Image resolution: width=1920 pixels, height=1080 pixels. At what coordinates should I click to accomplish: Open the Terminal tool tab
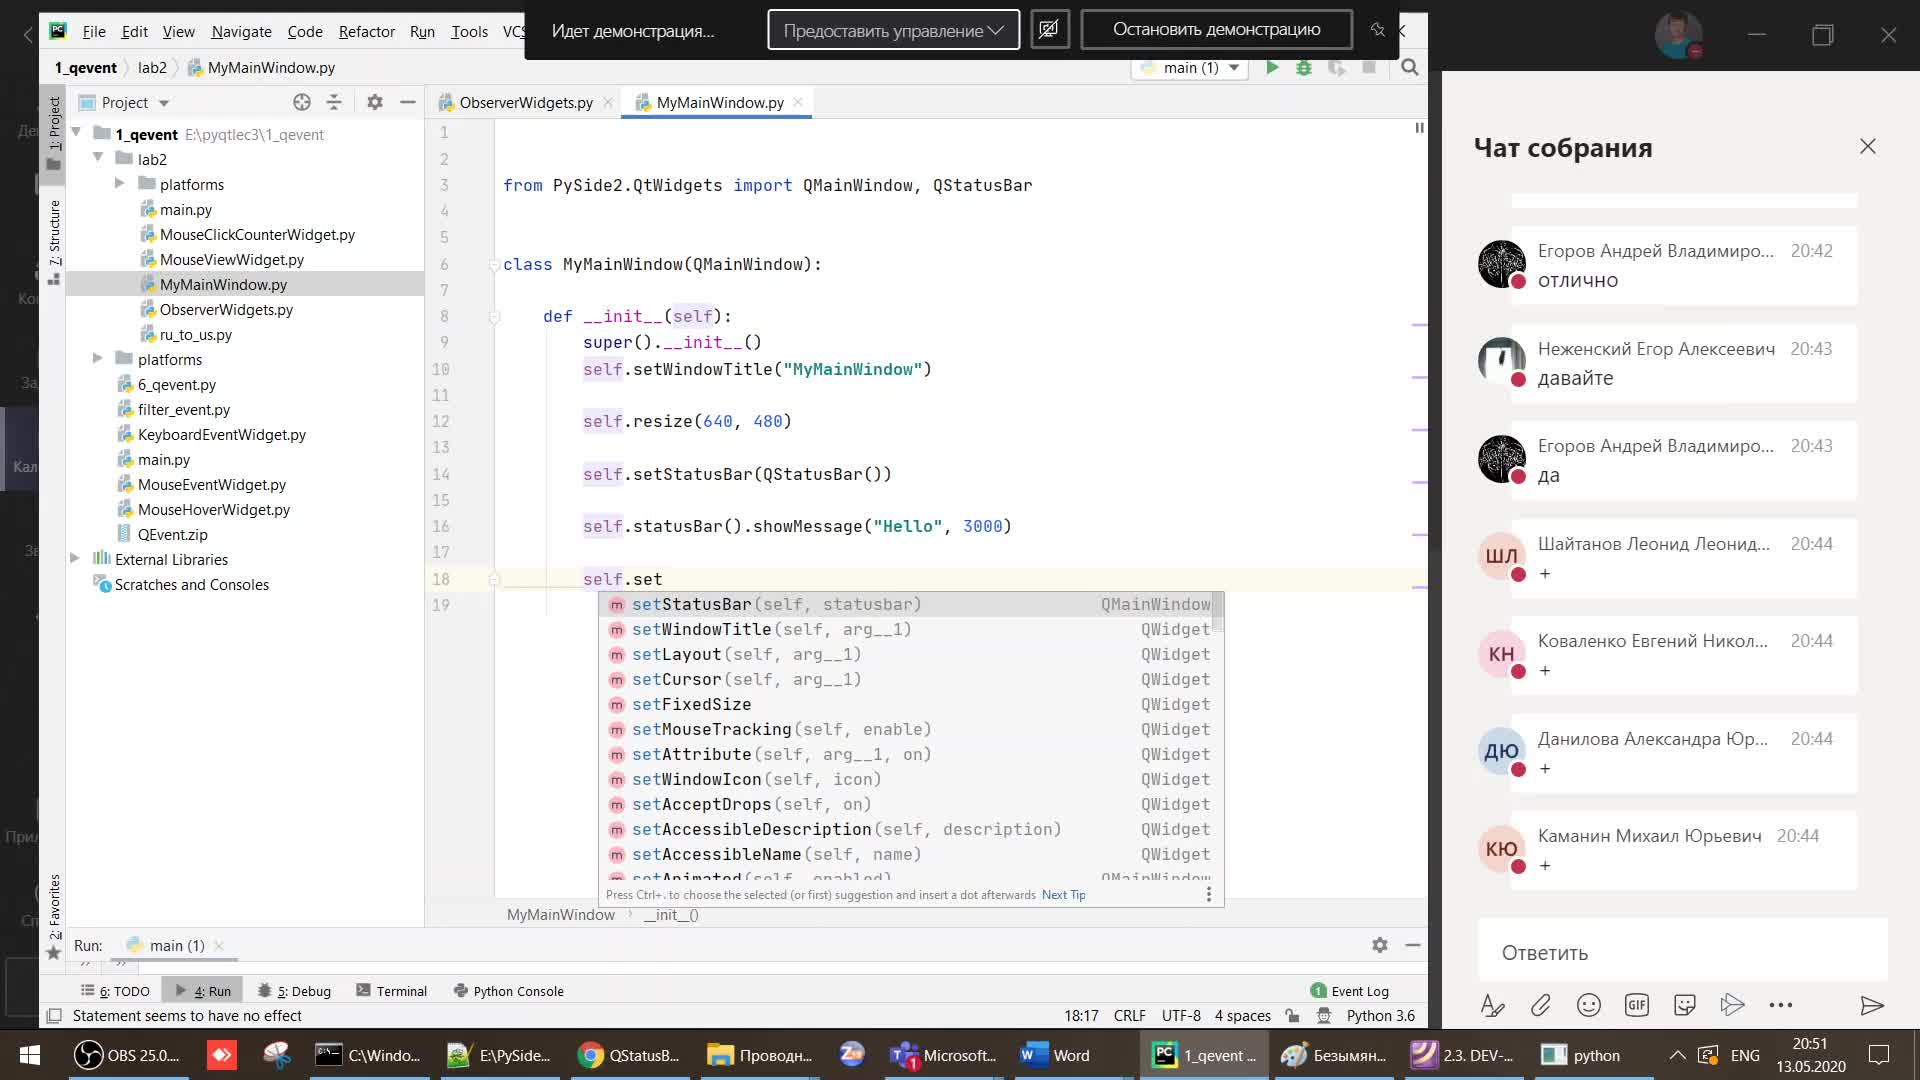(392, 991)
